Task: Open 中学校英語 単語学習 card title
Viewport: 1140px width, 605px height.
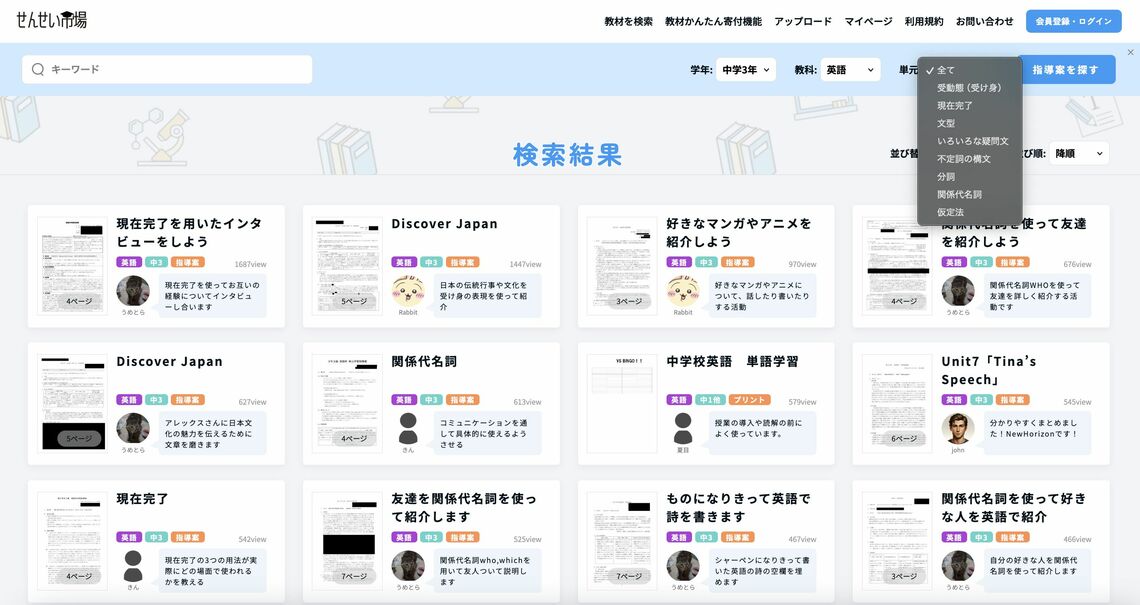Action: pyautogui.click(x=732, y=361)
